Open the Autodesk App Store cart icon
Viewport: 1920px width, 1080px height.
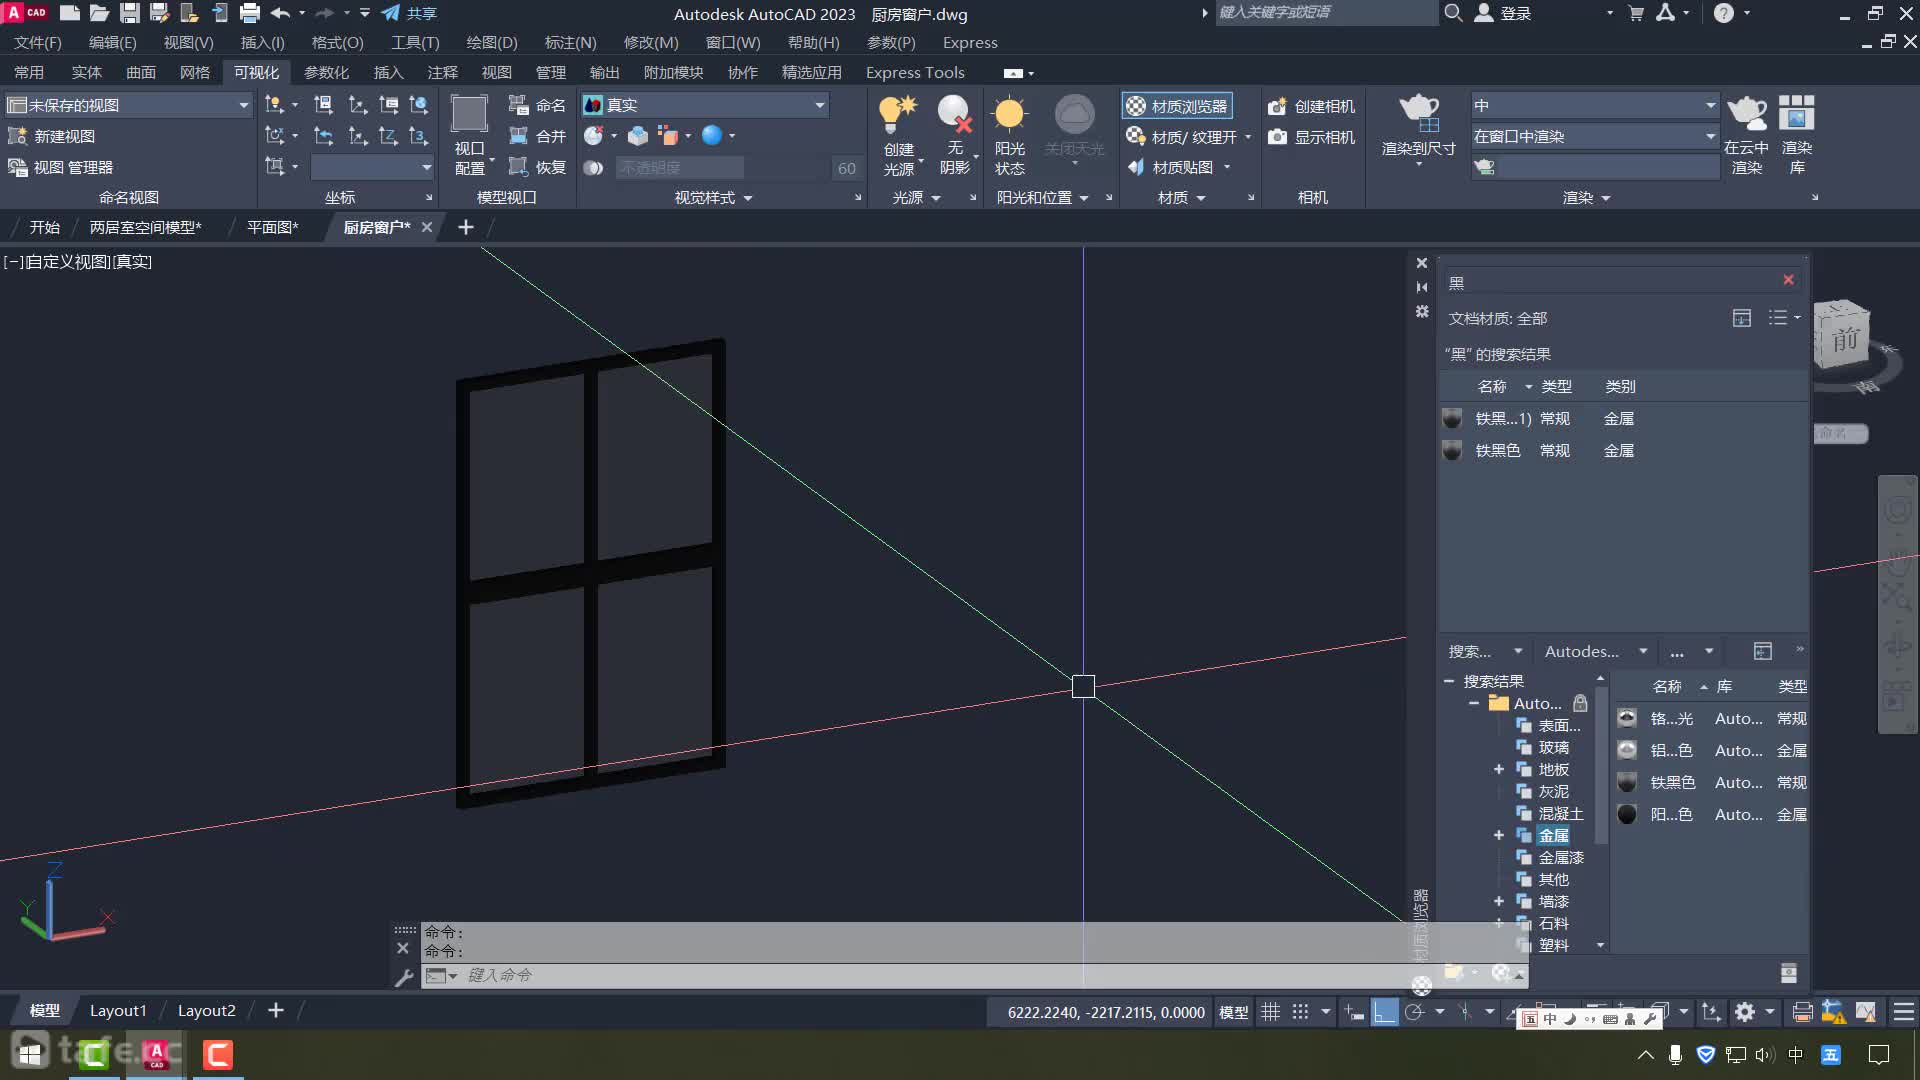(1636, 13)
